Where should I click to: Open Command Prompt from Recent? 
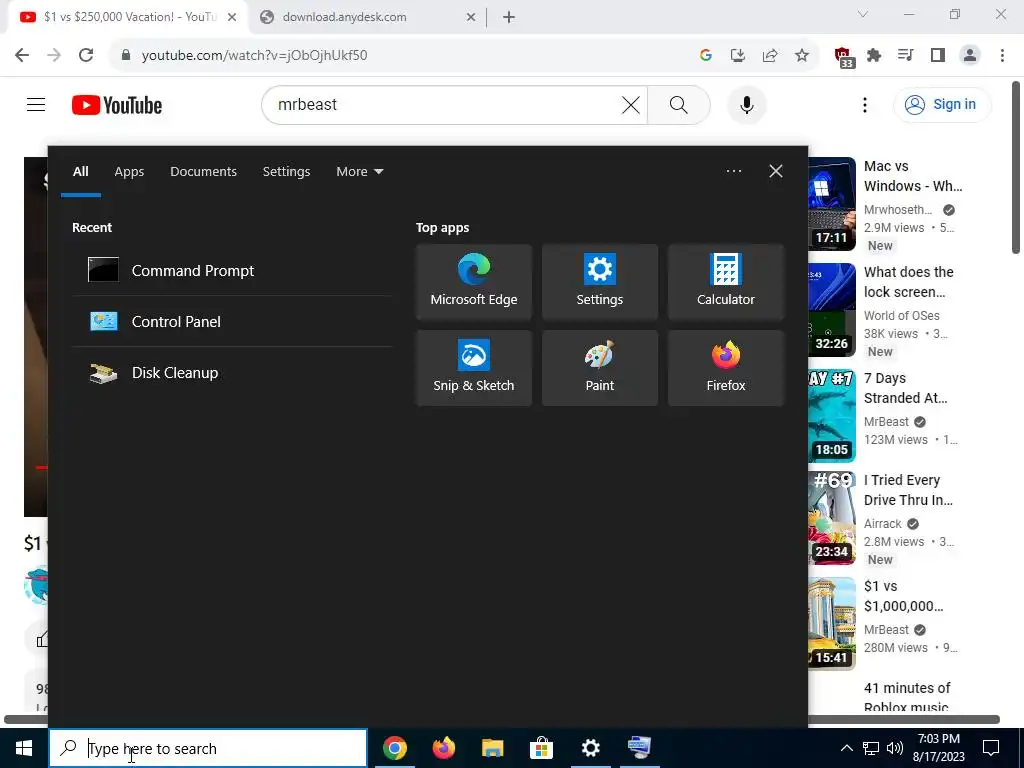(x=232, y=270)
